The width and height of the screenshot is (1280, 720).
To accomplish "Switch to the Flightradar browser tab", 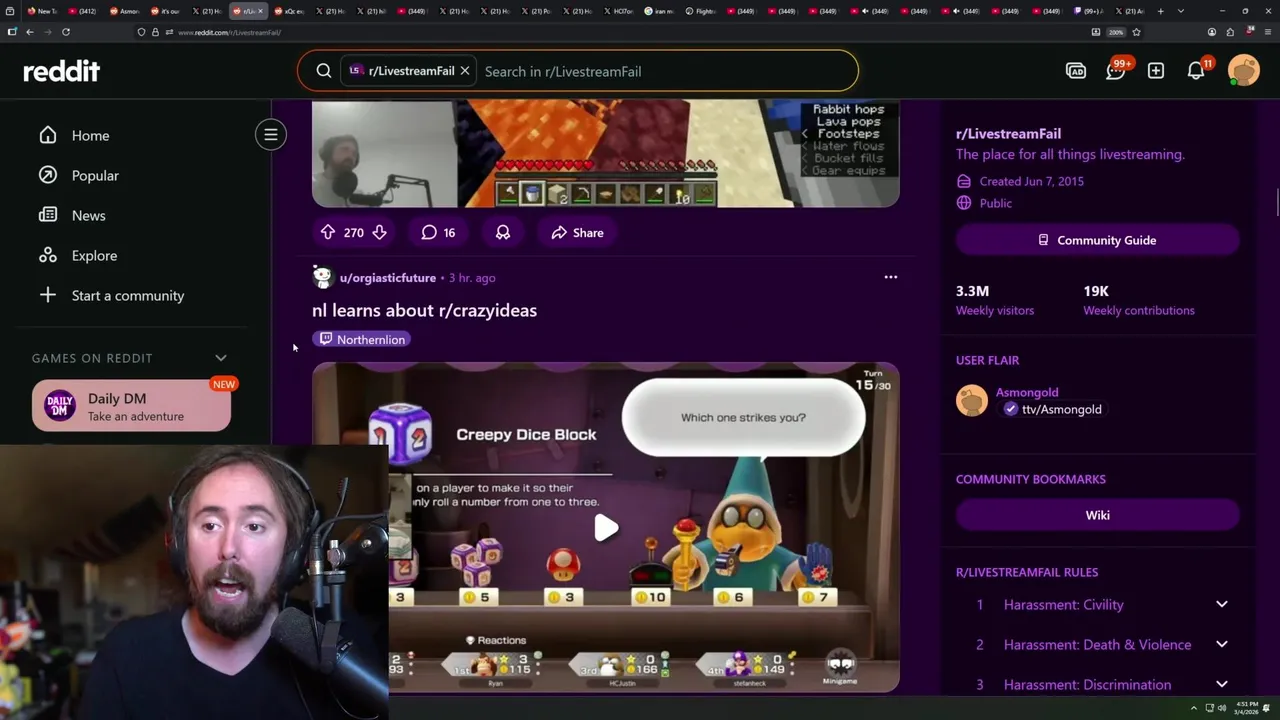I will (x=701, y=11).
